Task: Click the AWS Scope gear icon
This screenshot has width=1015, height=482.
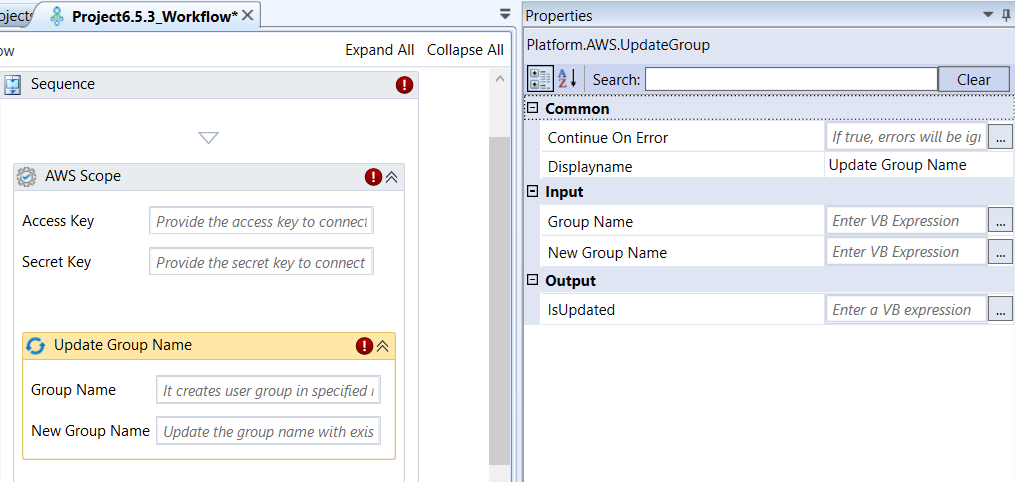Action: pyautogui.click(x=27, y=177)
